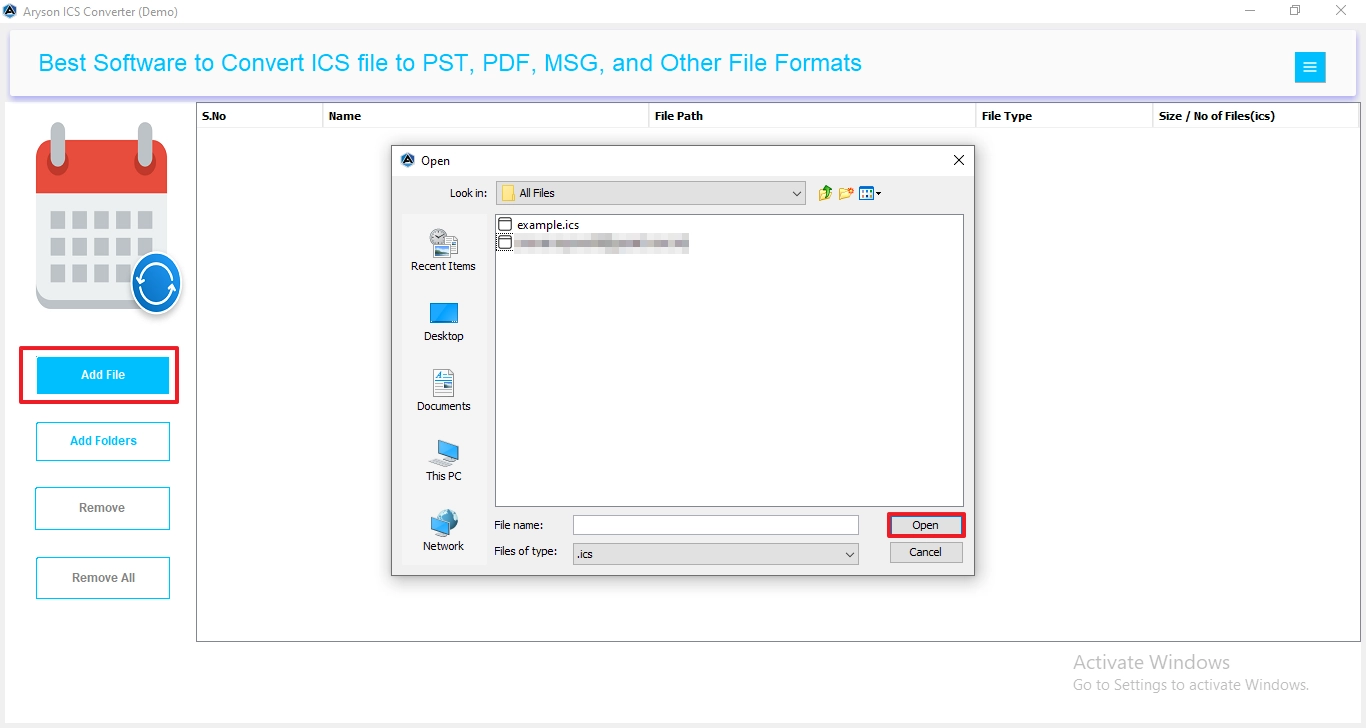Click the File Type column header
1366x728 pixels.
pyautogui.click(x=1064, y=116)
